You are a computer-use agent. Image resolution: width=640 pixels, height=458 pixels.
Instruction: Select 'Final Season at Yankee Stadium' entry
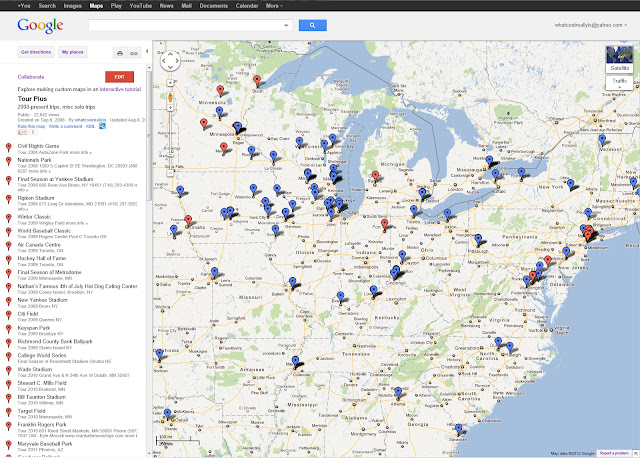pyautogui.click(x=56, y=179)
